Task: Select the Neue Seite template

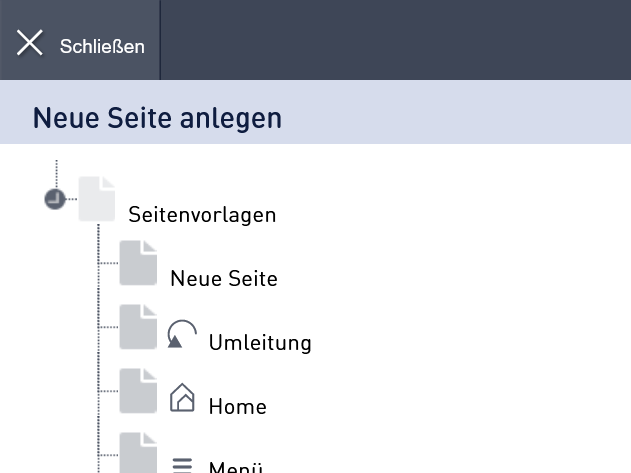Action: (x=224, y=279)
